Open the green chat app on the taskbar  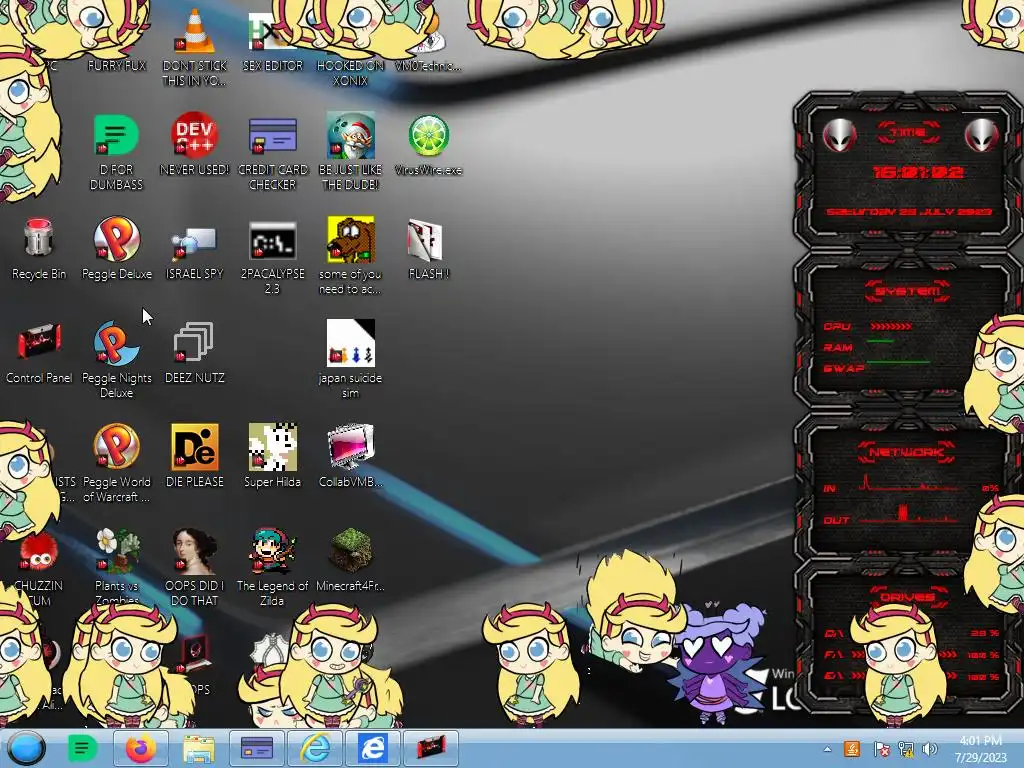[82, 748]
